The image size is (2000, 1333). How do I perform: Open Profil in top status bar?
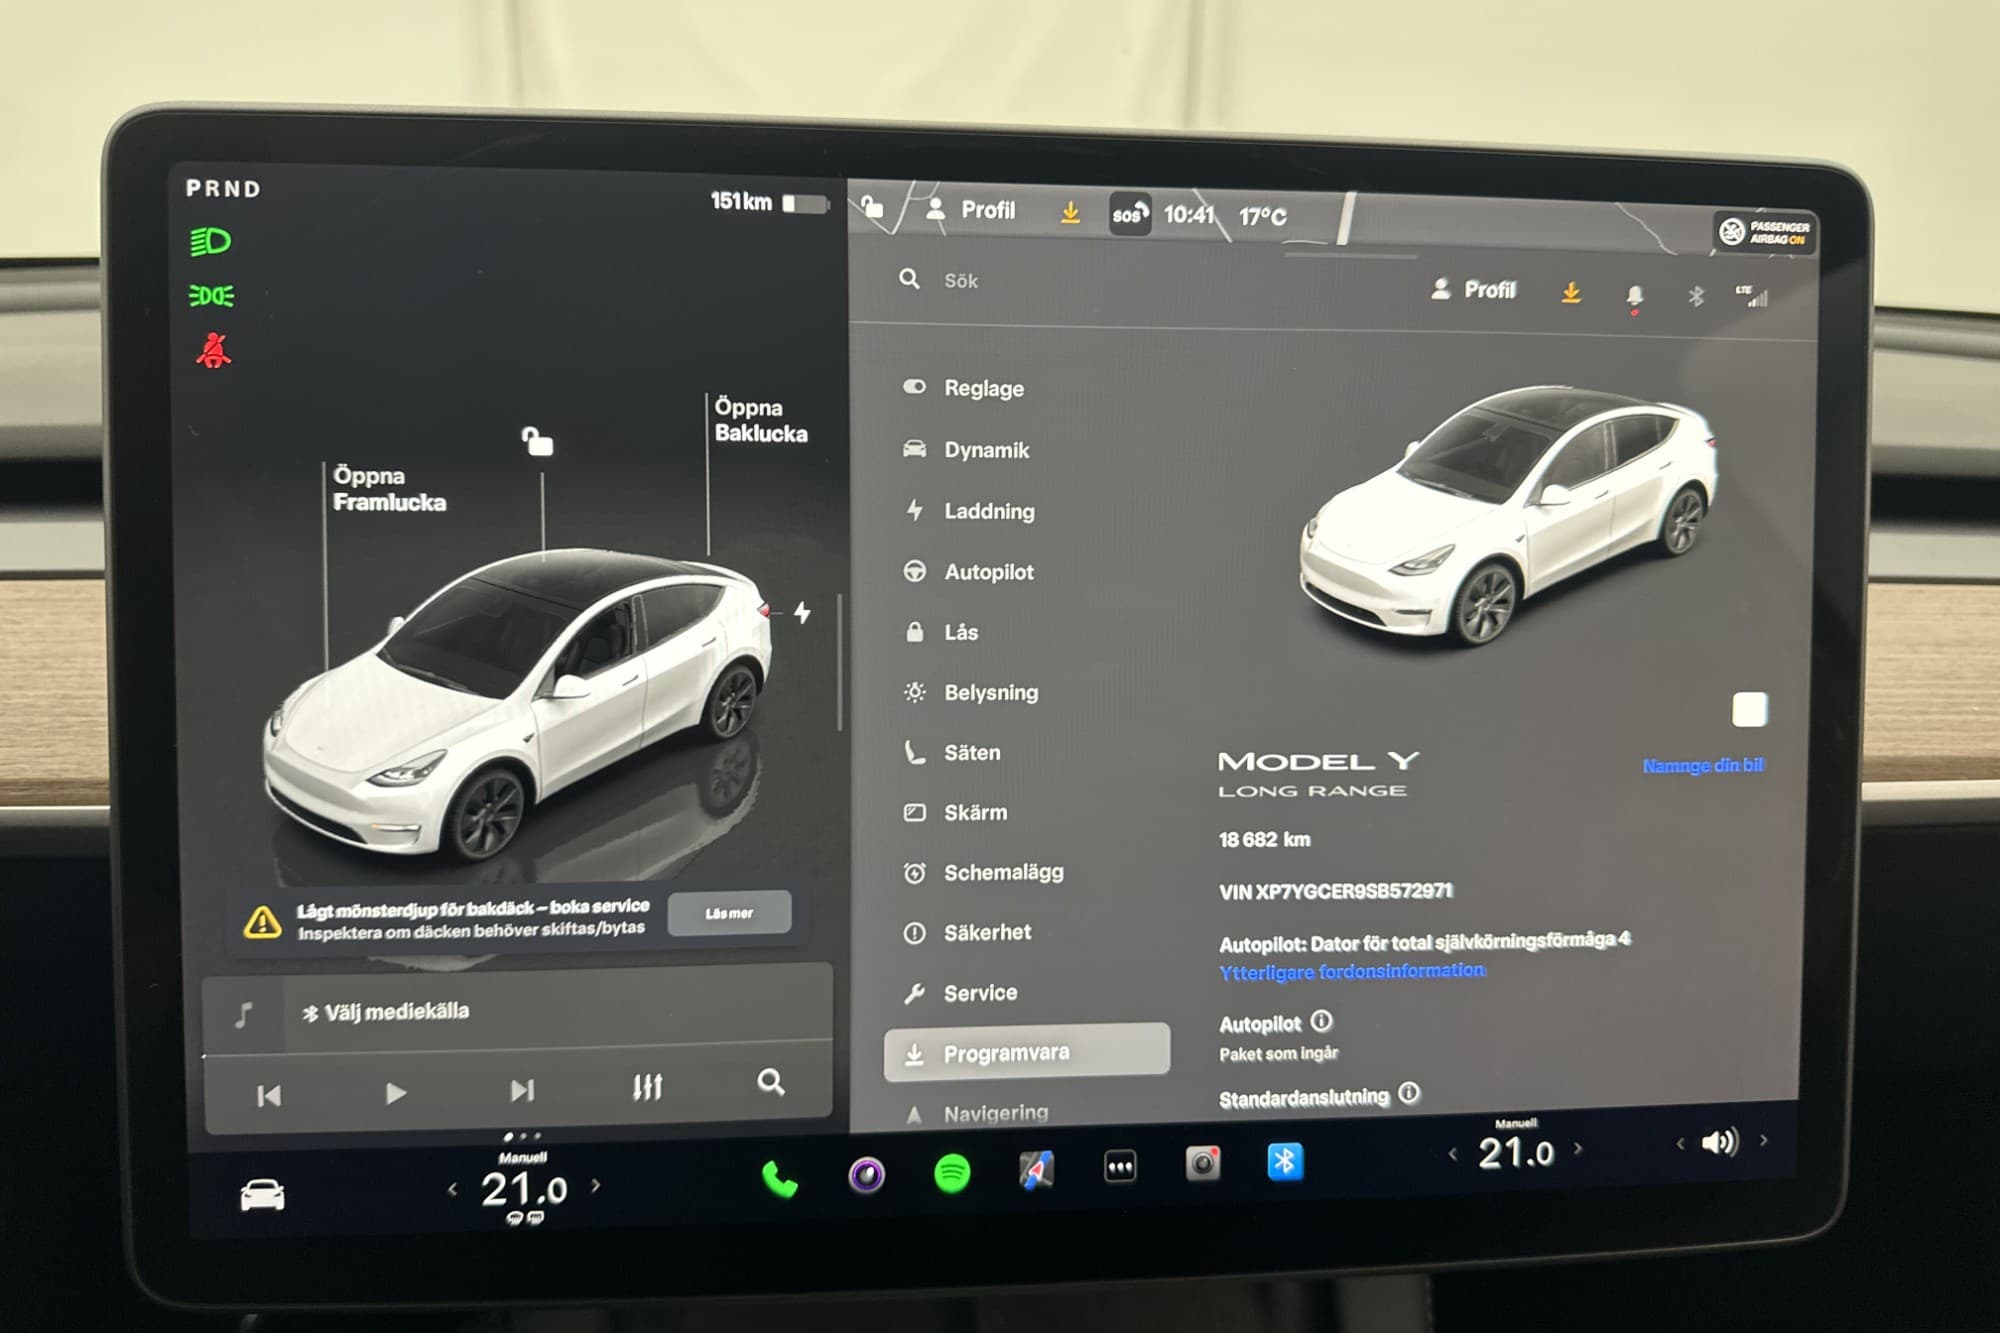point(970,210)
